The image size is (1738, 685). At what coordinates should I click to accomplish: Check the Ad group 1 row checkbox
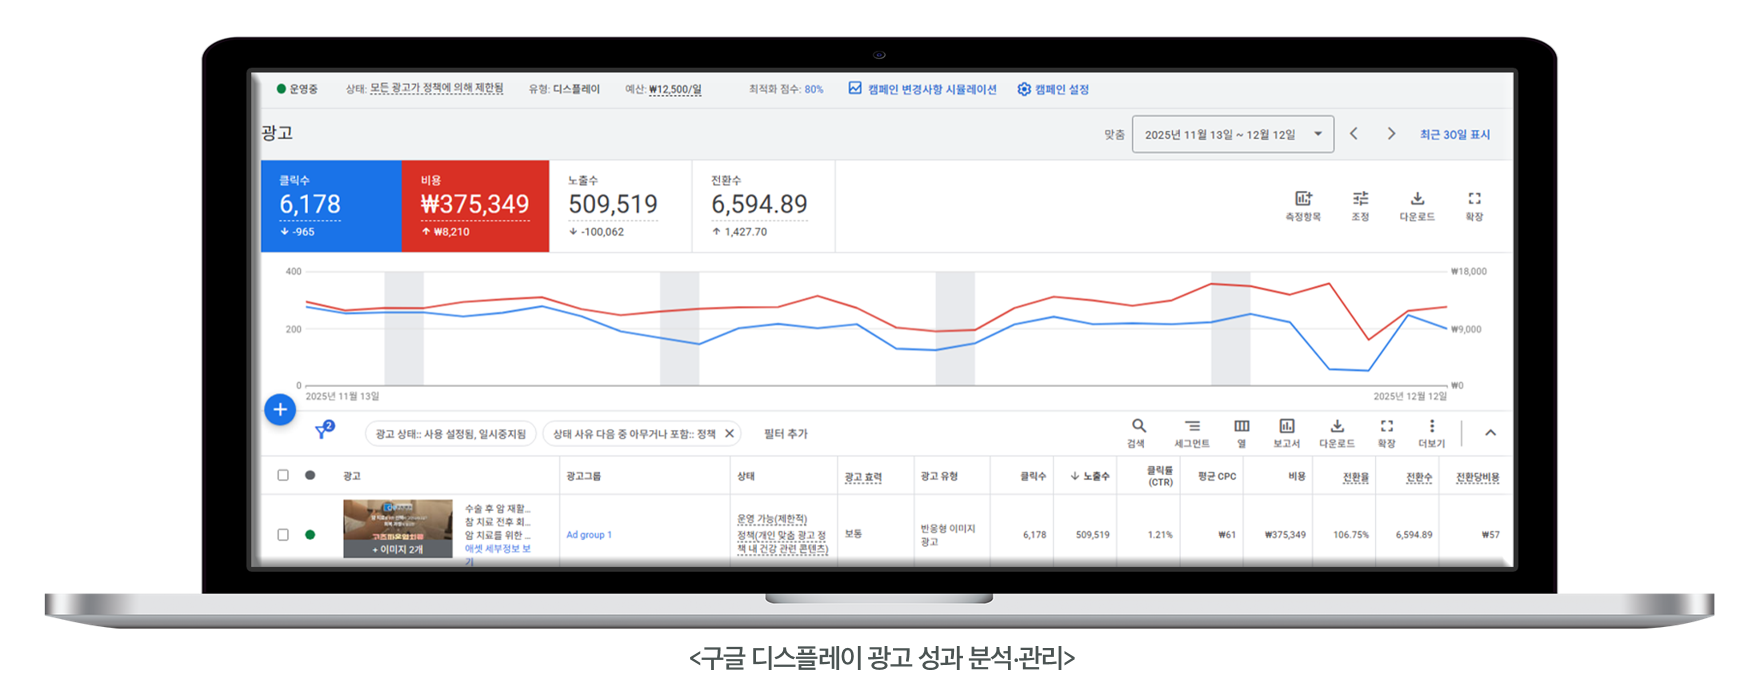283,534
